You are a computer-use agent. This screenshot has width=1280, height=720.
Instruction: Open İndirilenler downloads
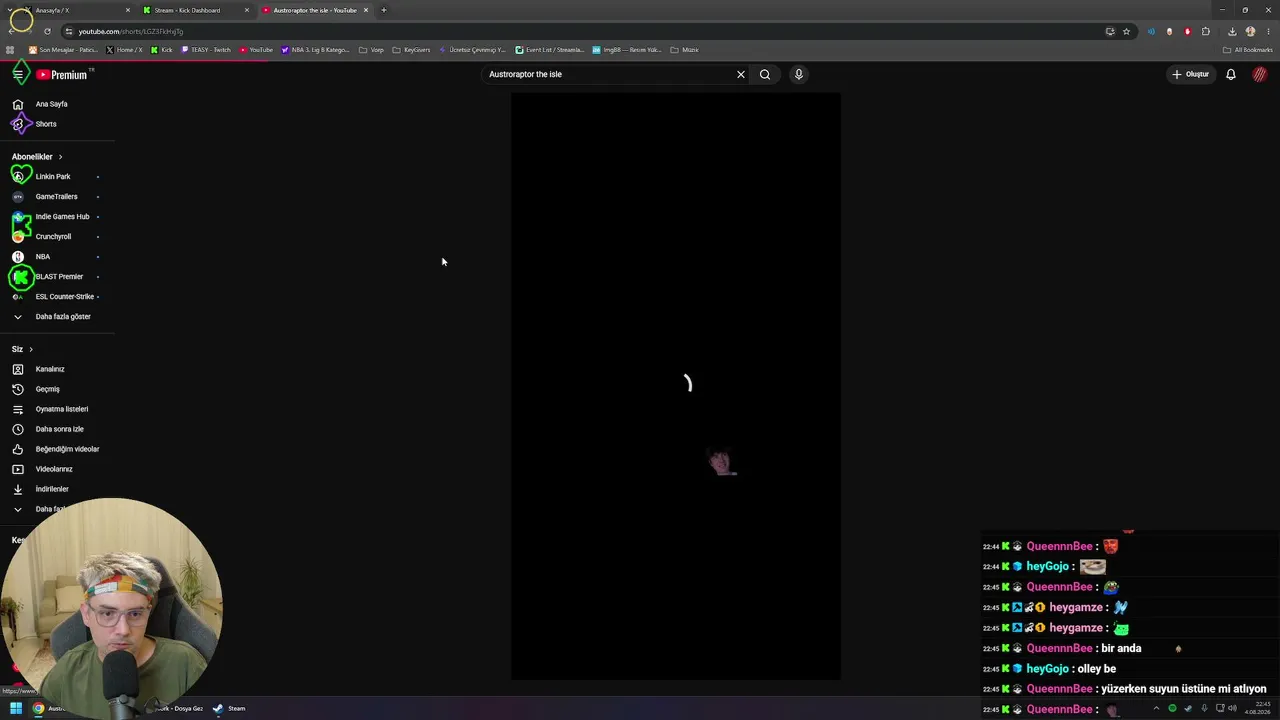tap(52, 489)
